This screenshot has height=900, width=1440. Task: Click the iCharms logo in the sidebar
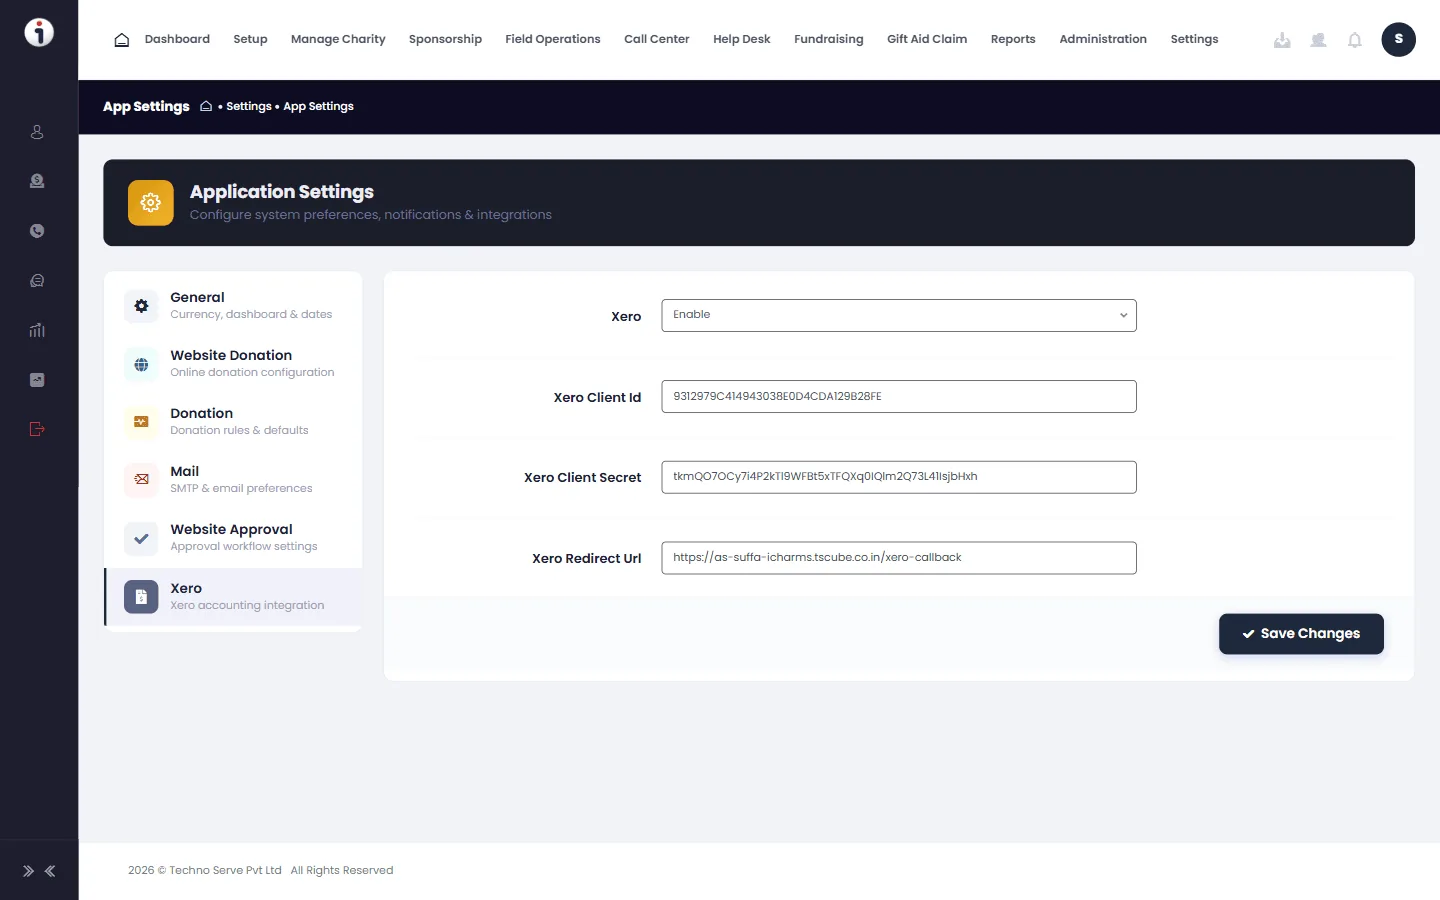coord(38,32)
